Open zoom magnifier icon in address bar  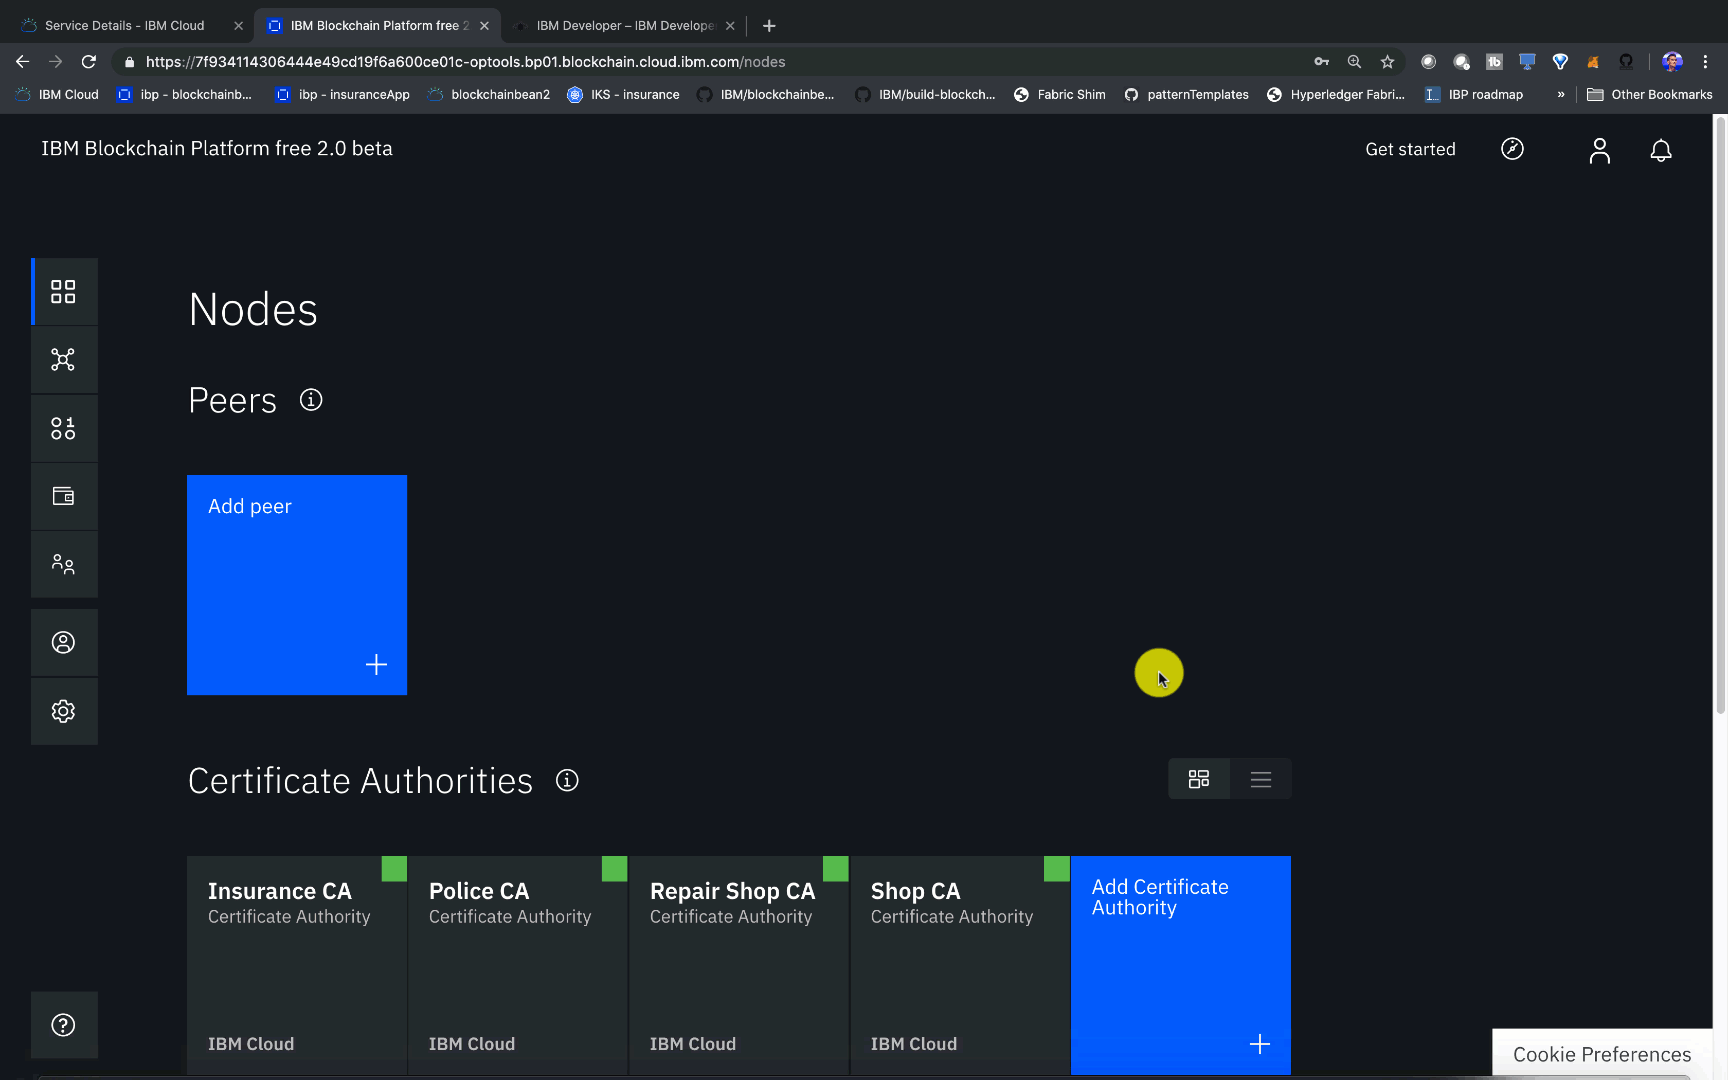tap(1354, 61)
